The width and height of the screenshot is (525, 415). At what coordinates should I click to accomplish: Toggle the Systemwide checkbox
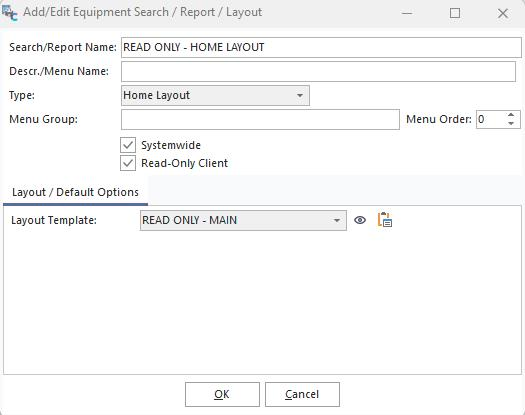tap(128, 145)
